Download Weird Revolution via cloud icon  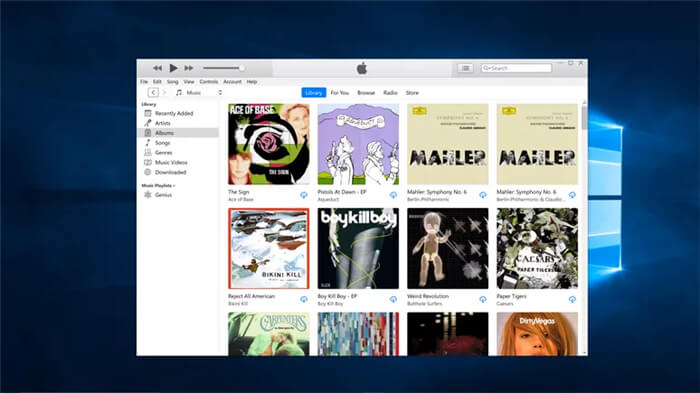tap(483, 299)
